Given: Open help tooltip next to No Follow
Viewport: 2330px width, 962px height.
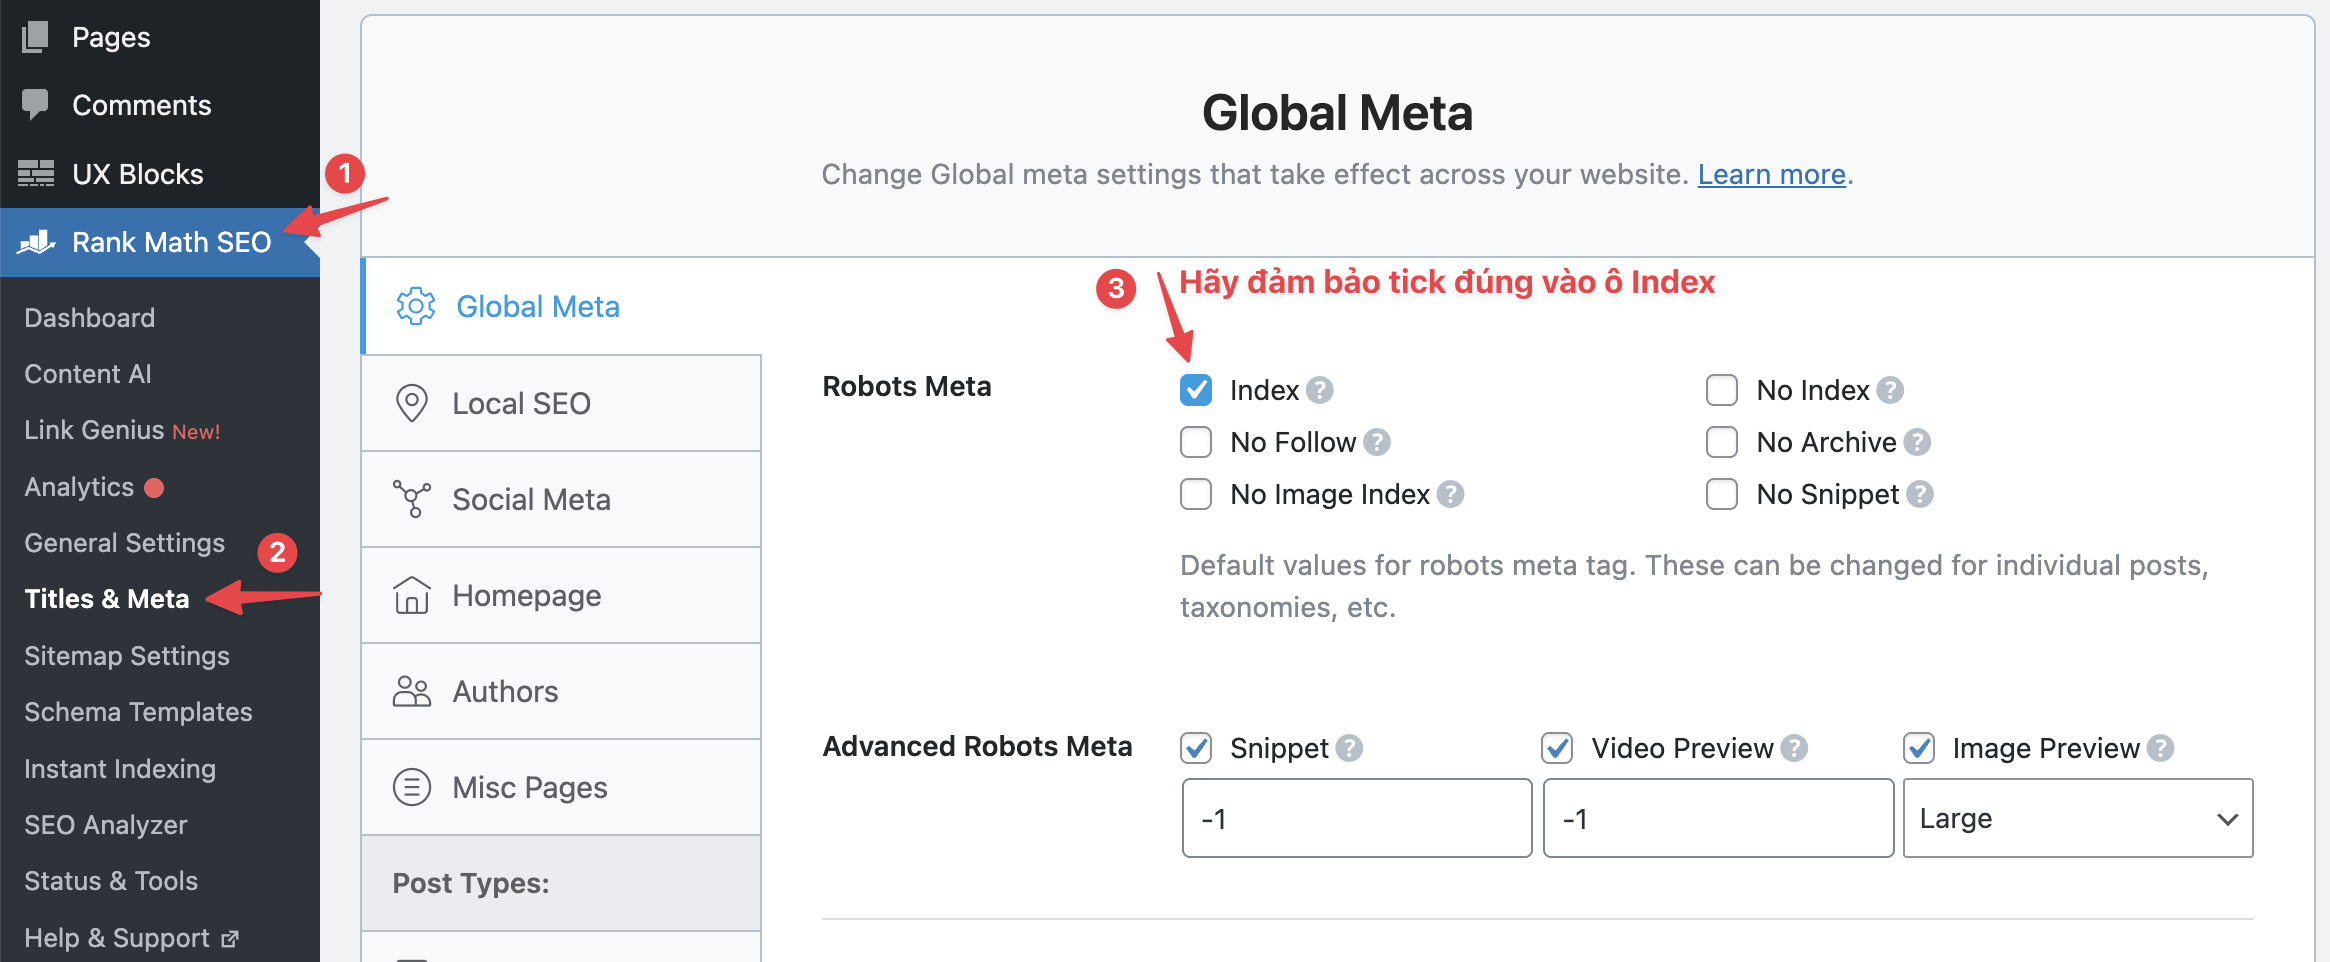Looking at the screenshot, I should click(1377, 442).
